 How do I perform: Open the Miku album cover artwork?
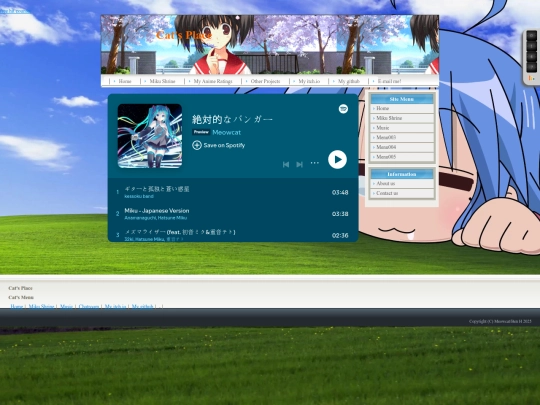150,136
